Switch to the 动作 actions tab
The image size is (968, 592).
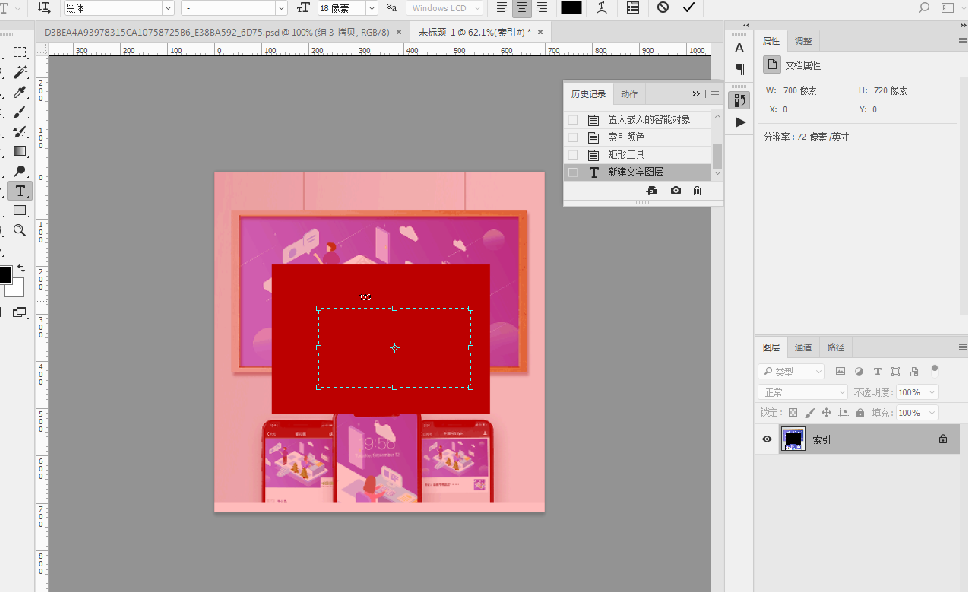(x=629, y=94)
